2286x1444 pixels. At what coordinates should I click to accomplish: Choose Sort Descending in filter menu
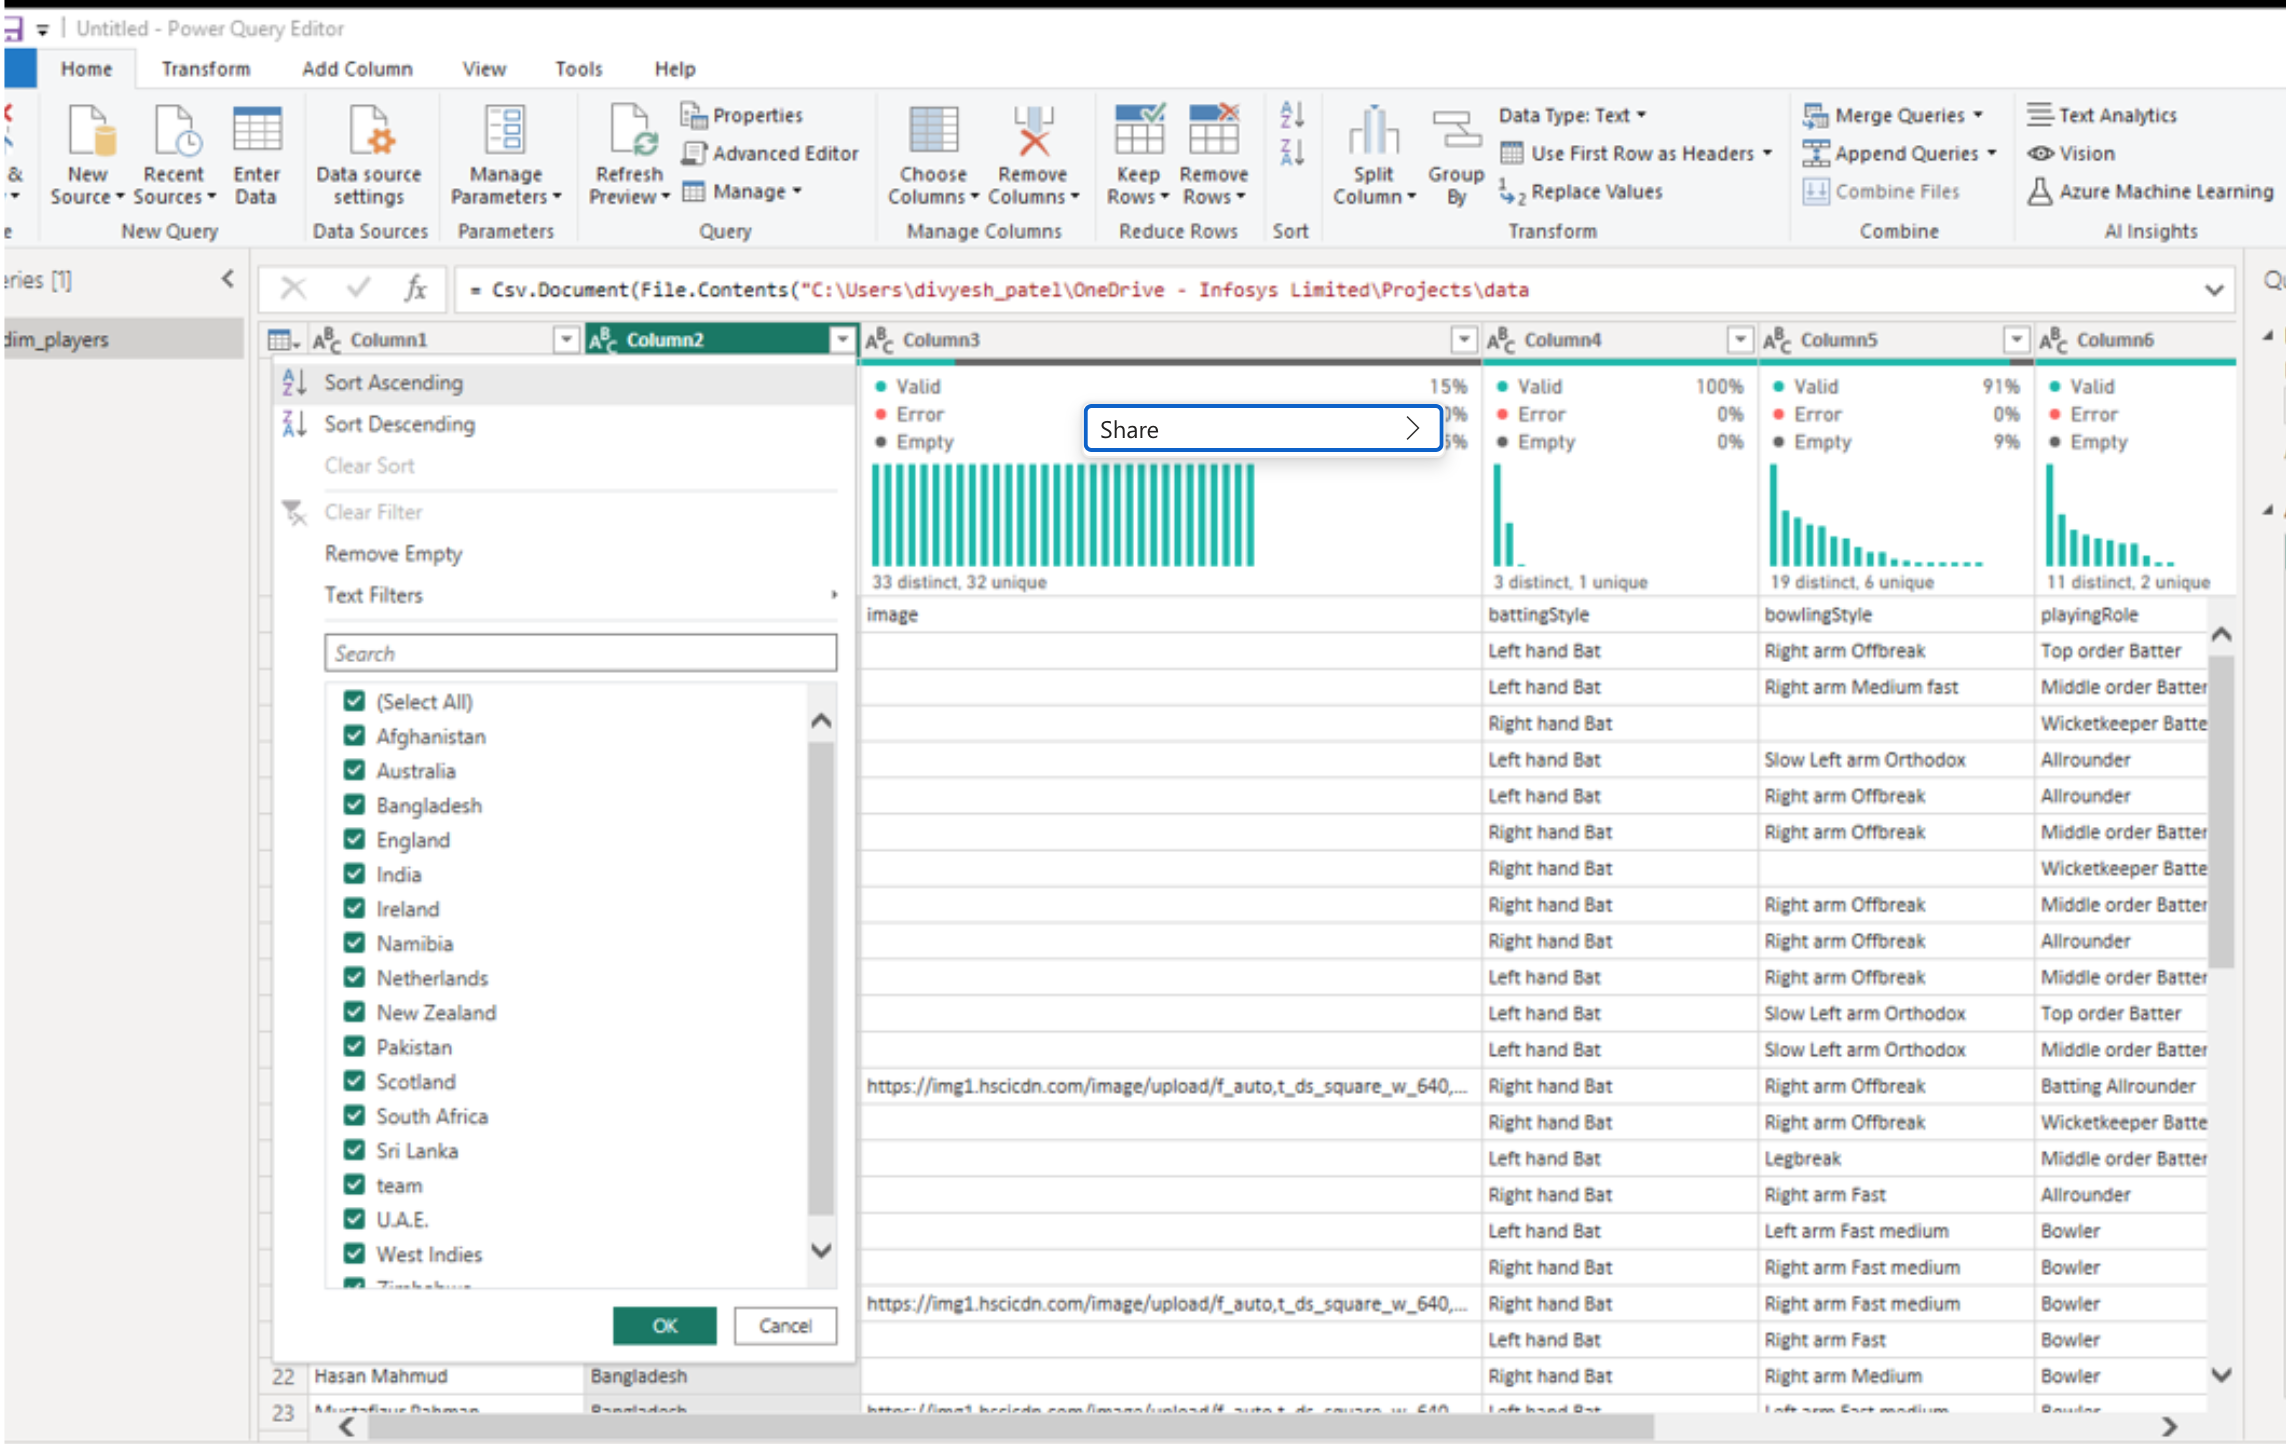[564, 424]
